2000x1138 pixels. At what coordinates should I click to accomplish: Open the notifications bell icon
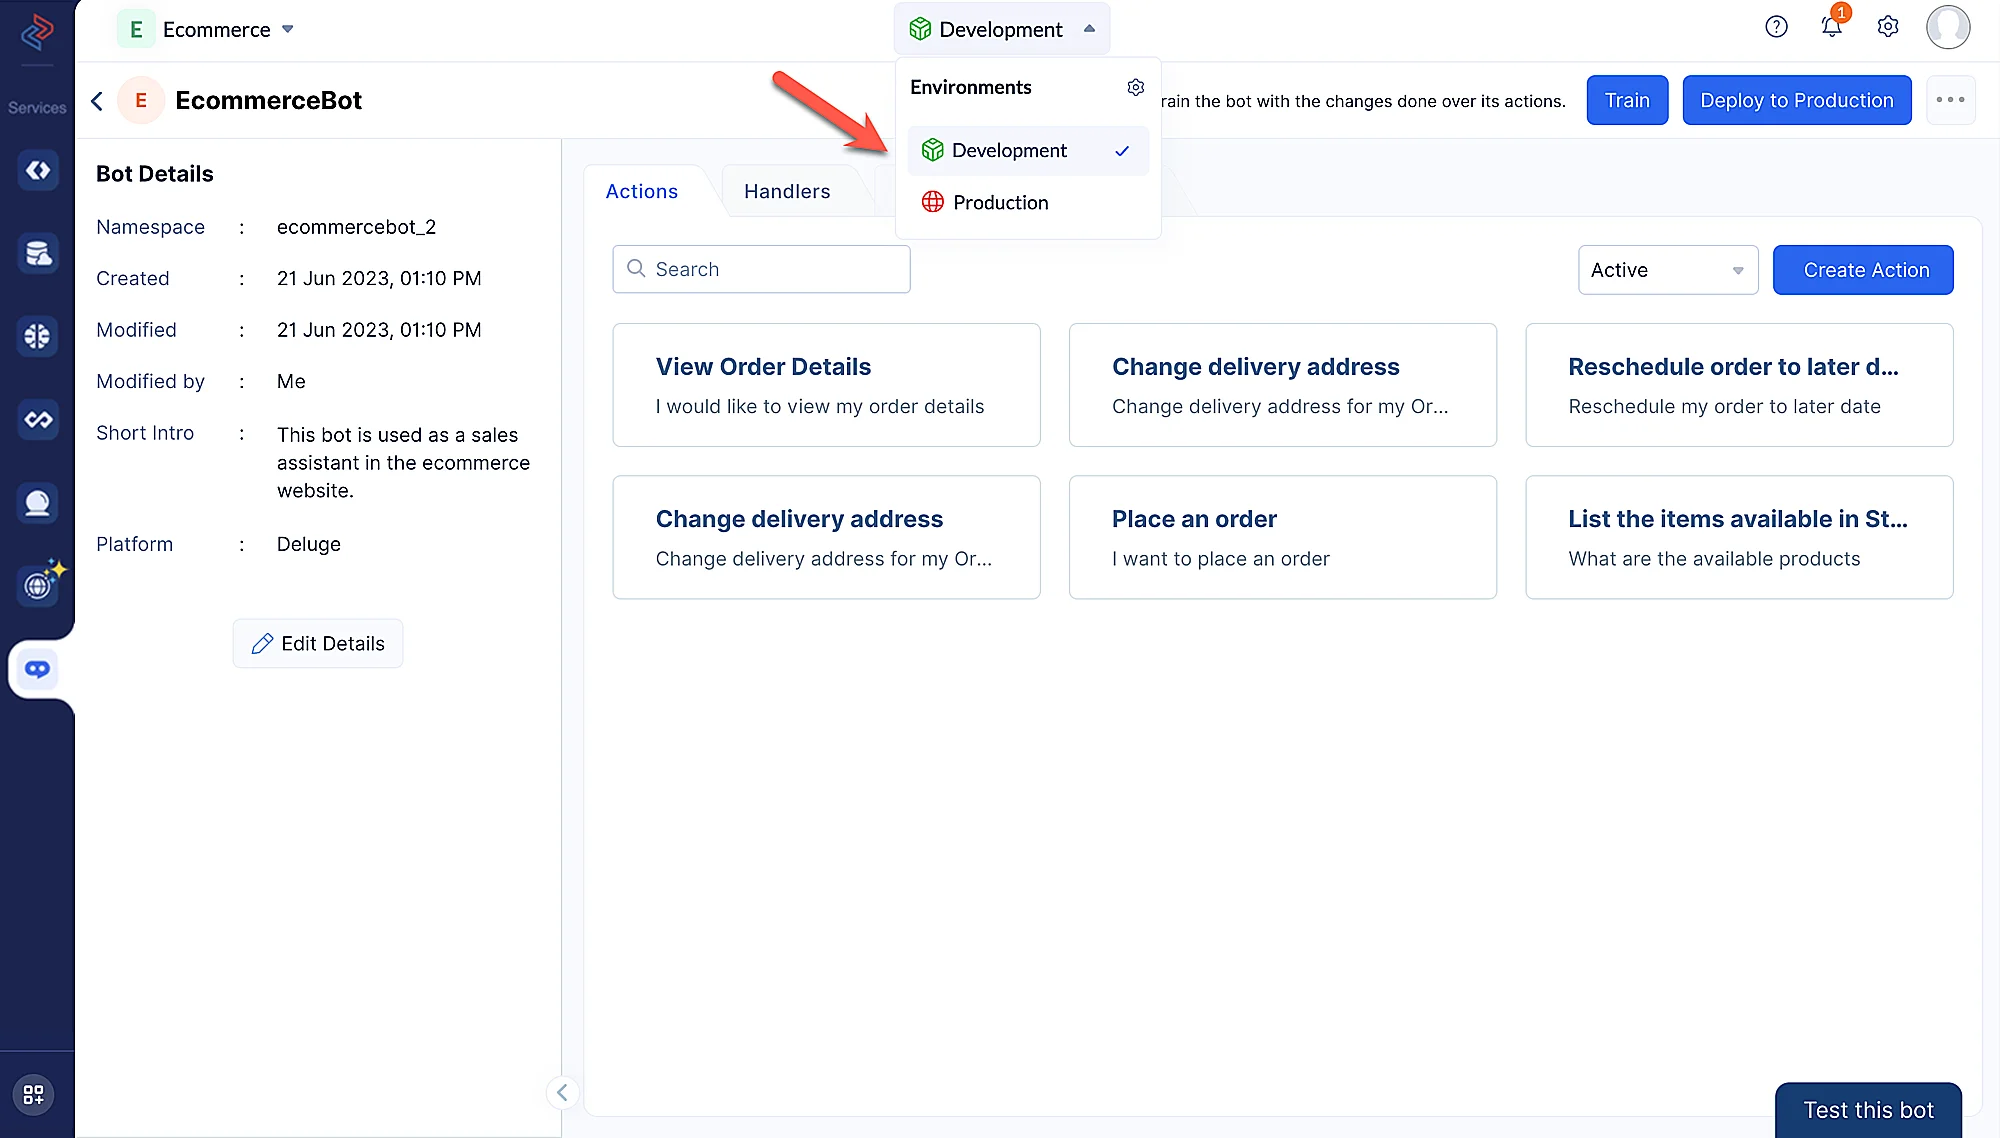coord(1831,27)
